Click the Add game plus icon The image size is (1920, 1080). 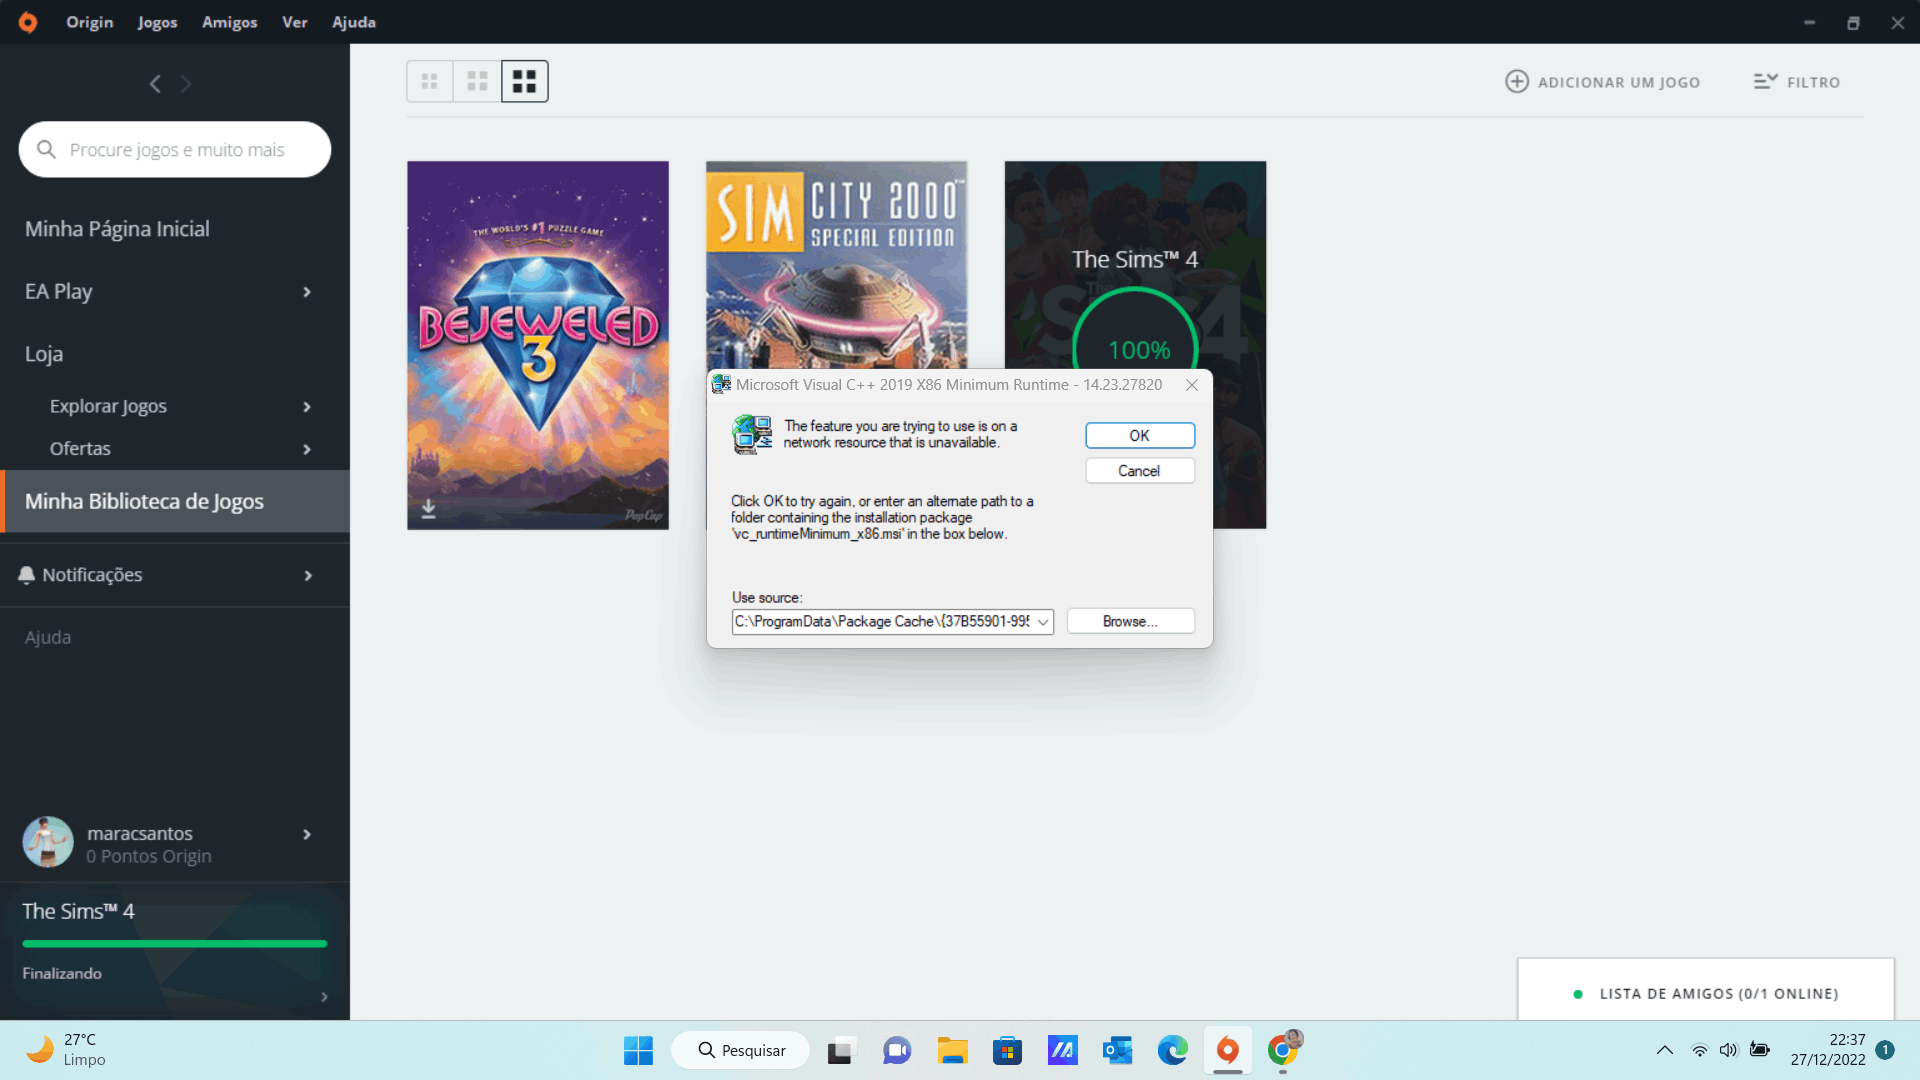point(1516,82)
